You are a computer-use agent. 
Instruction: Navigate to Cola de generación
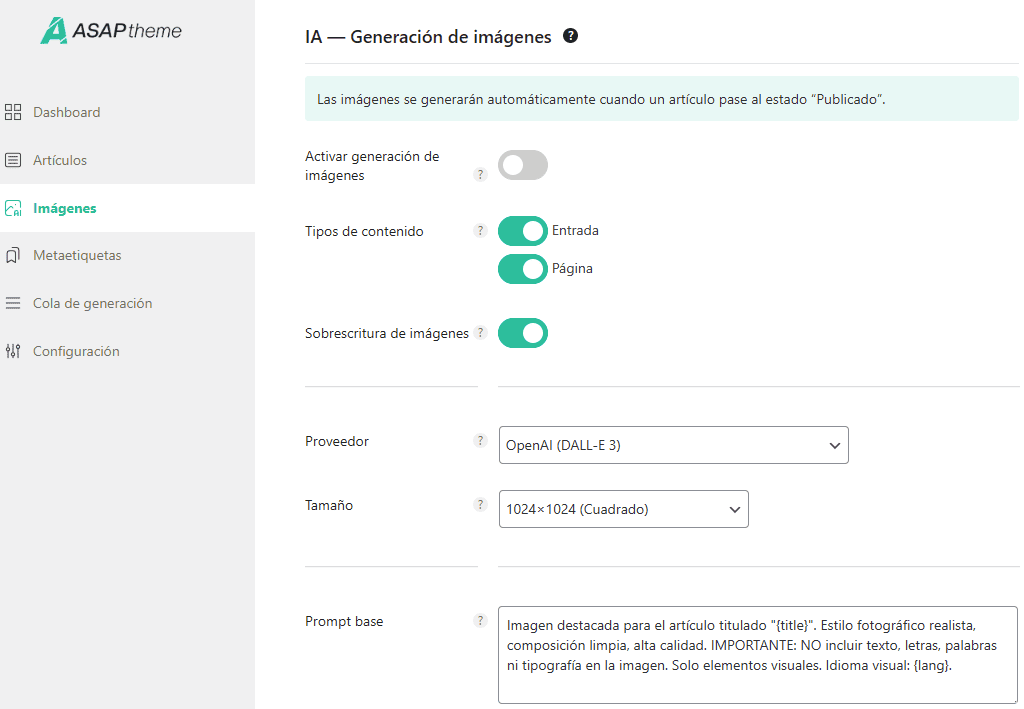tap(92, 303)
